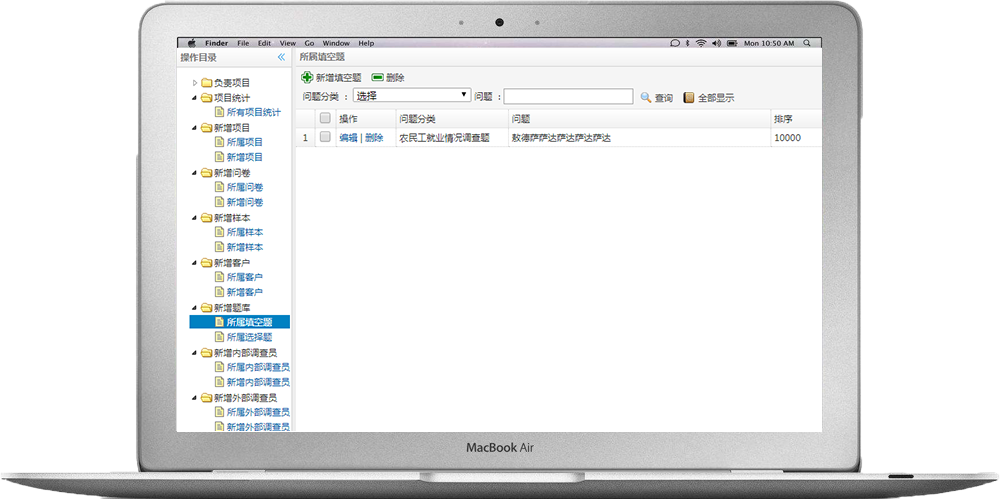Open the File menu in the menu bar

[x=243, y=43]
